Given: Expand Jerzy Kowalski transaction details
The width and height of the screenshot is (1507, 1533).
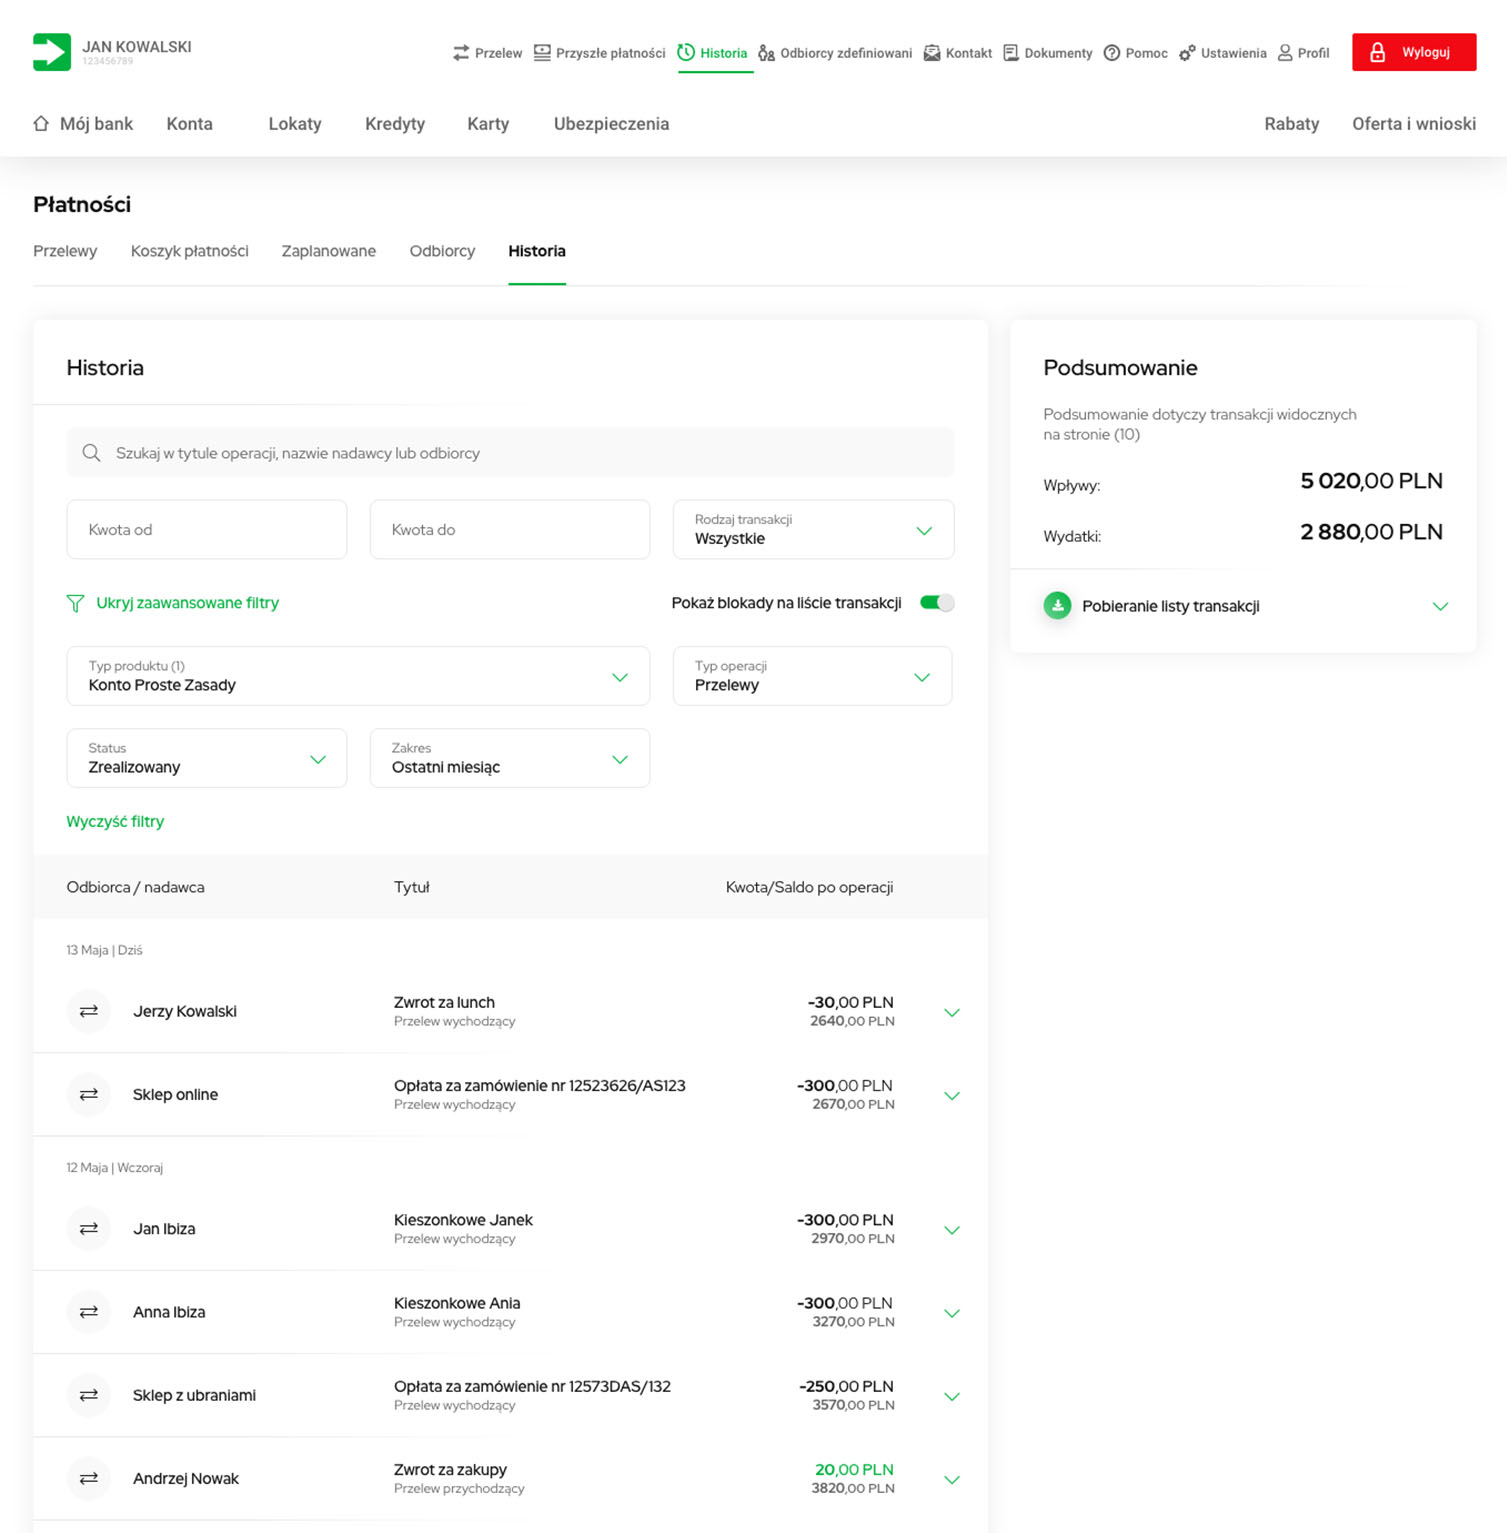Looking at the screenshot, I should (x=951, y=1013).
